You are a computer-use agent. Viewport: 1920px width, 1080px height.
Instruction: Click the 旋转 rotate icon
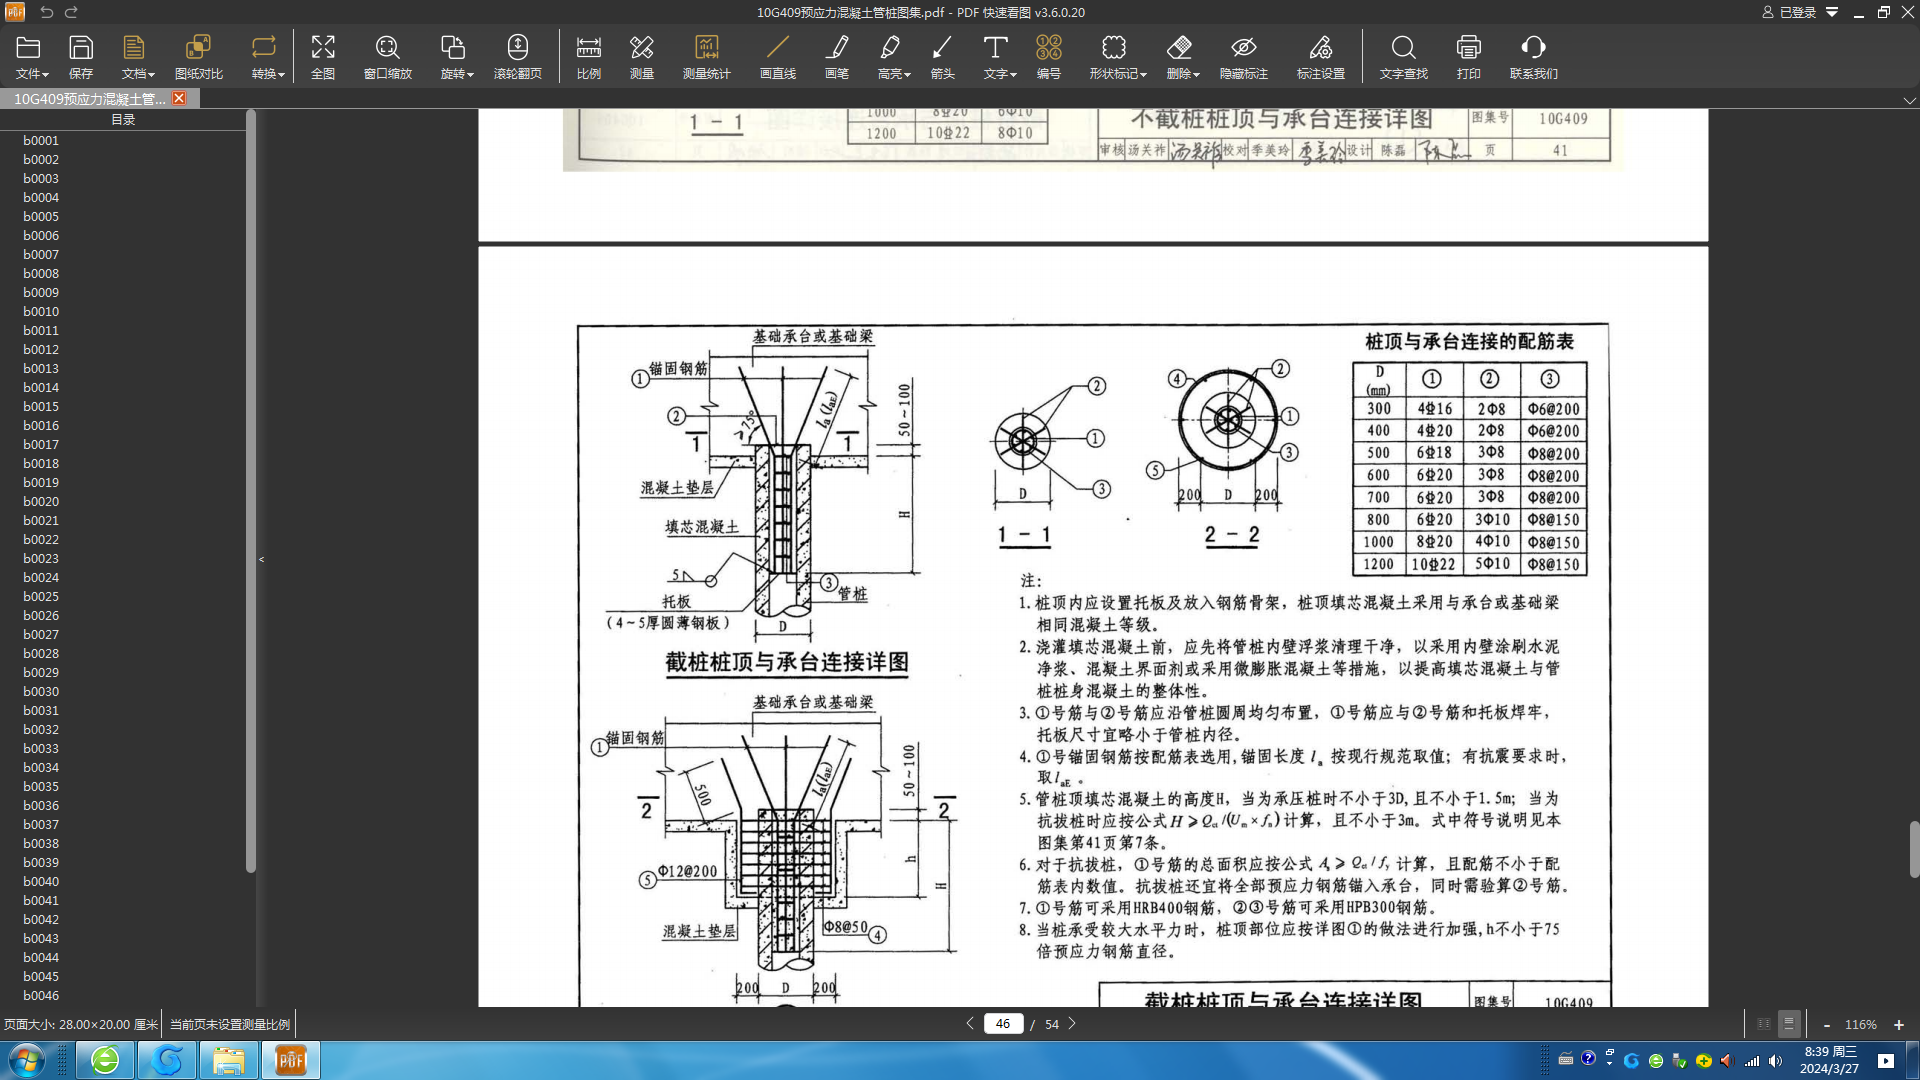tap(453, 47)
